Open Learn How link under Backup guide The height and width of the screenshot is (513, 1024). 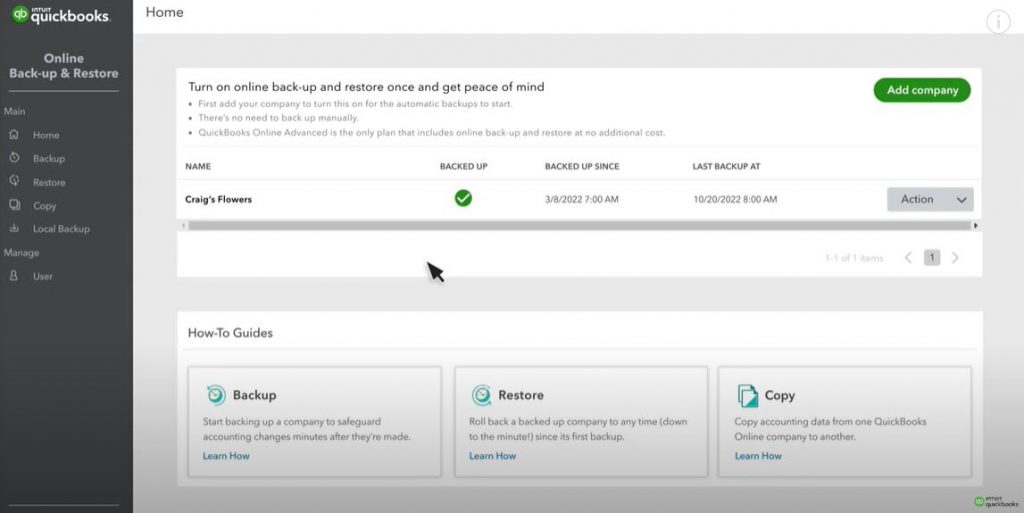click(x=226, y=456)
